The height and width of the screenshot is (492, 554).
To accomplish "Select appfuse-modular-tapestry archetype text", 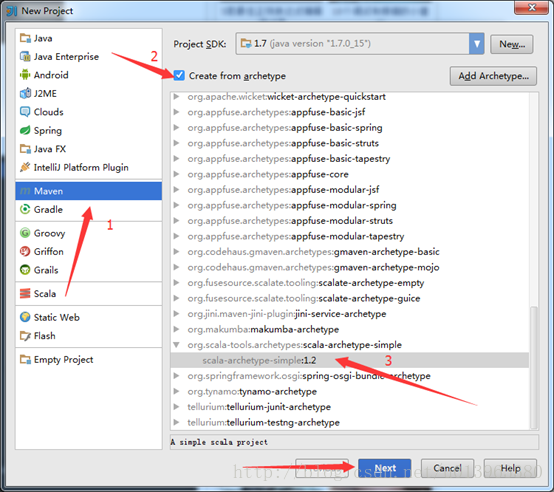I will coord(348,236).
